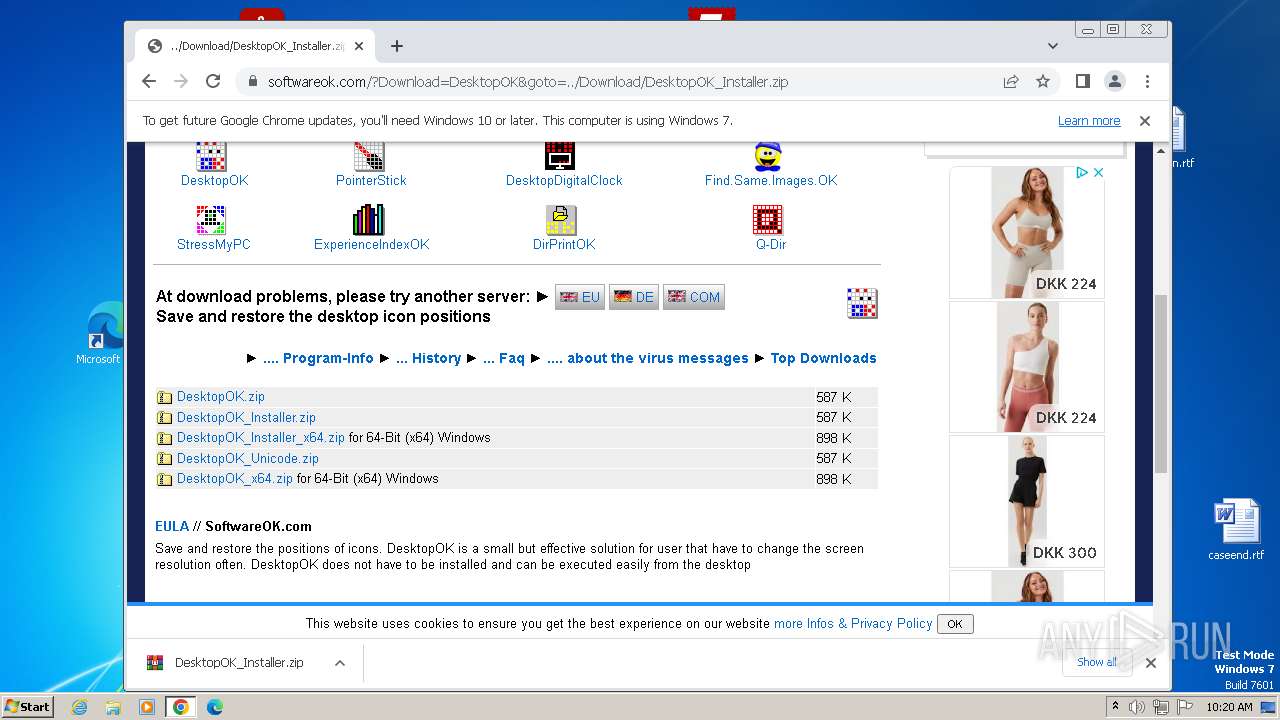Download DesktopOK_x64.zip
This screenshot has height=720, width=1280.
click(x=235, y=479)
